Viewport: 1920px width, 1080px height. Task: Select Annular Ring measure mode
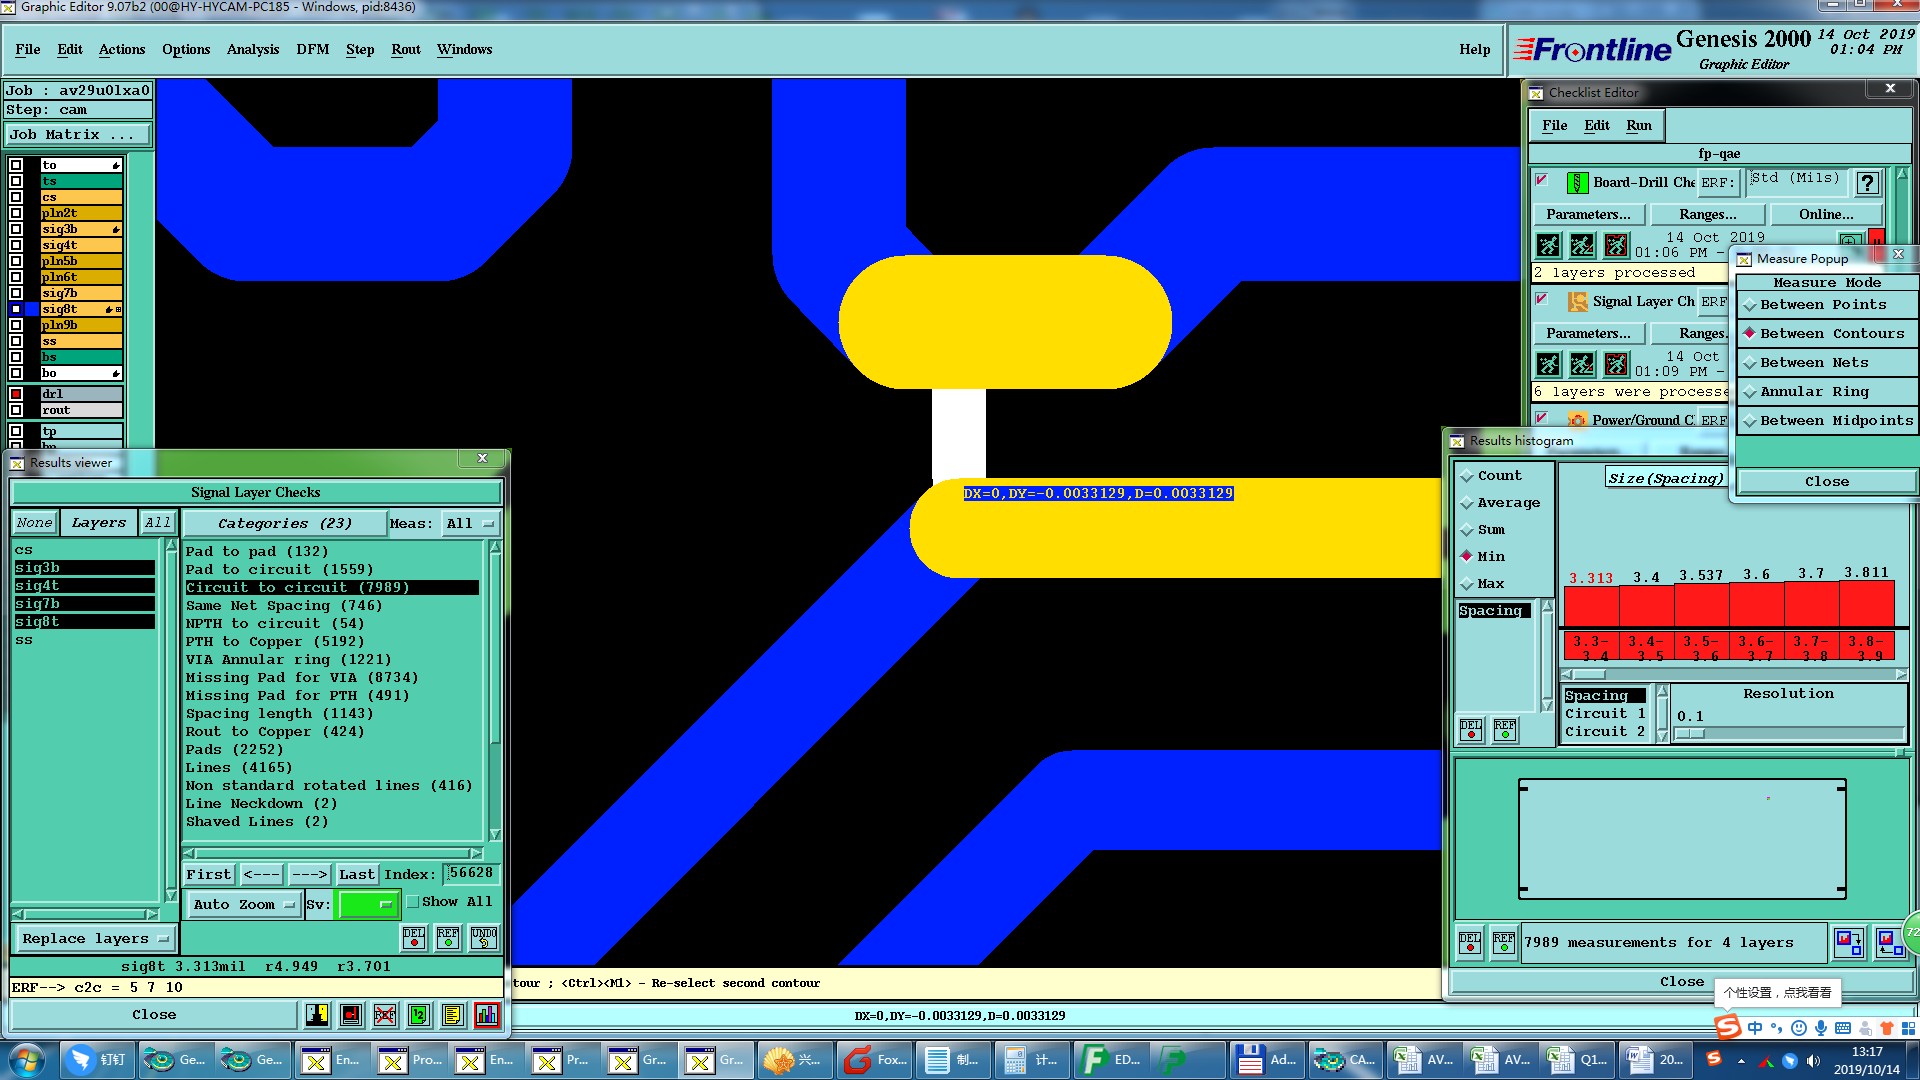pyautogui.click(x=1826, y=392)
